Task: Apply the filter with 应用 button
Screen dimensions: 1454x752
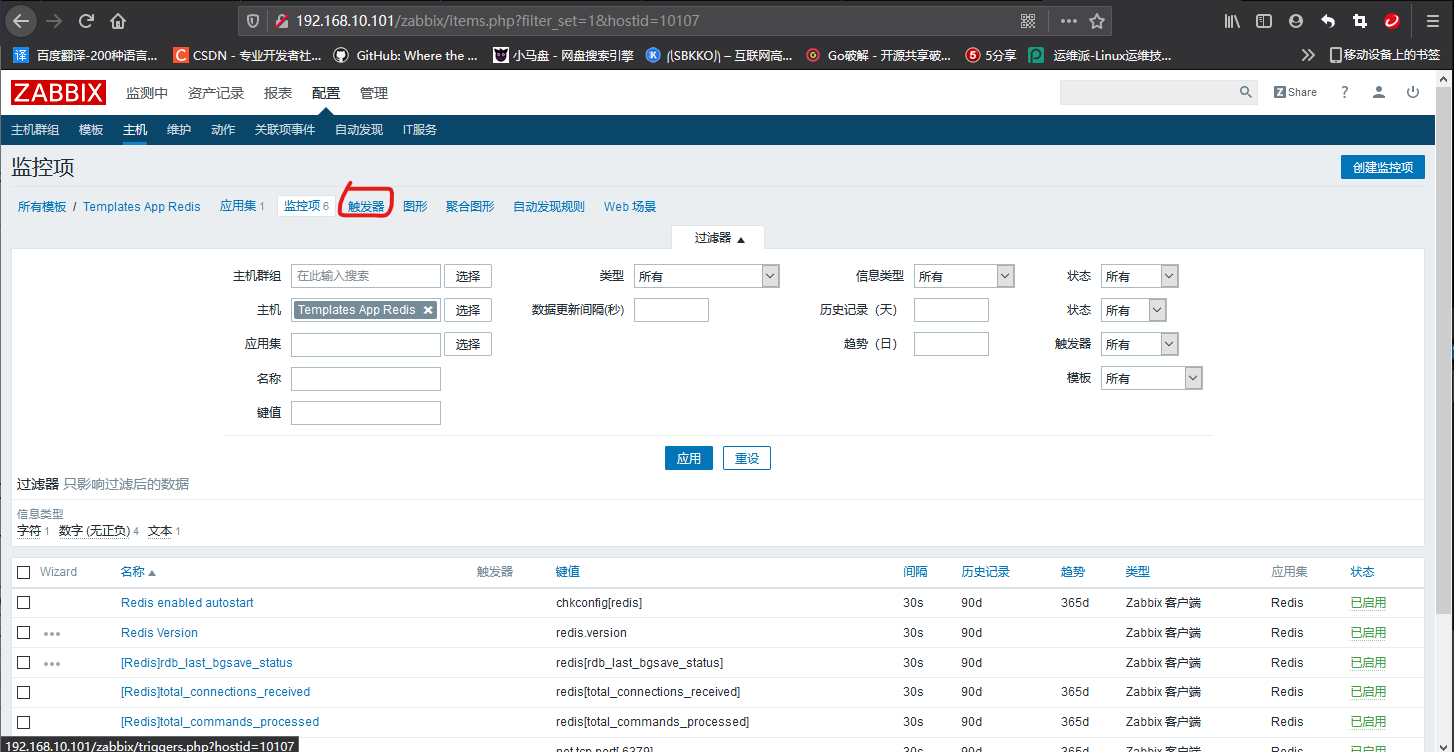Action: [x=689, y=458]
